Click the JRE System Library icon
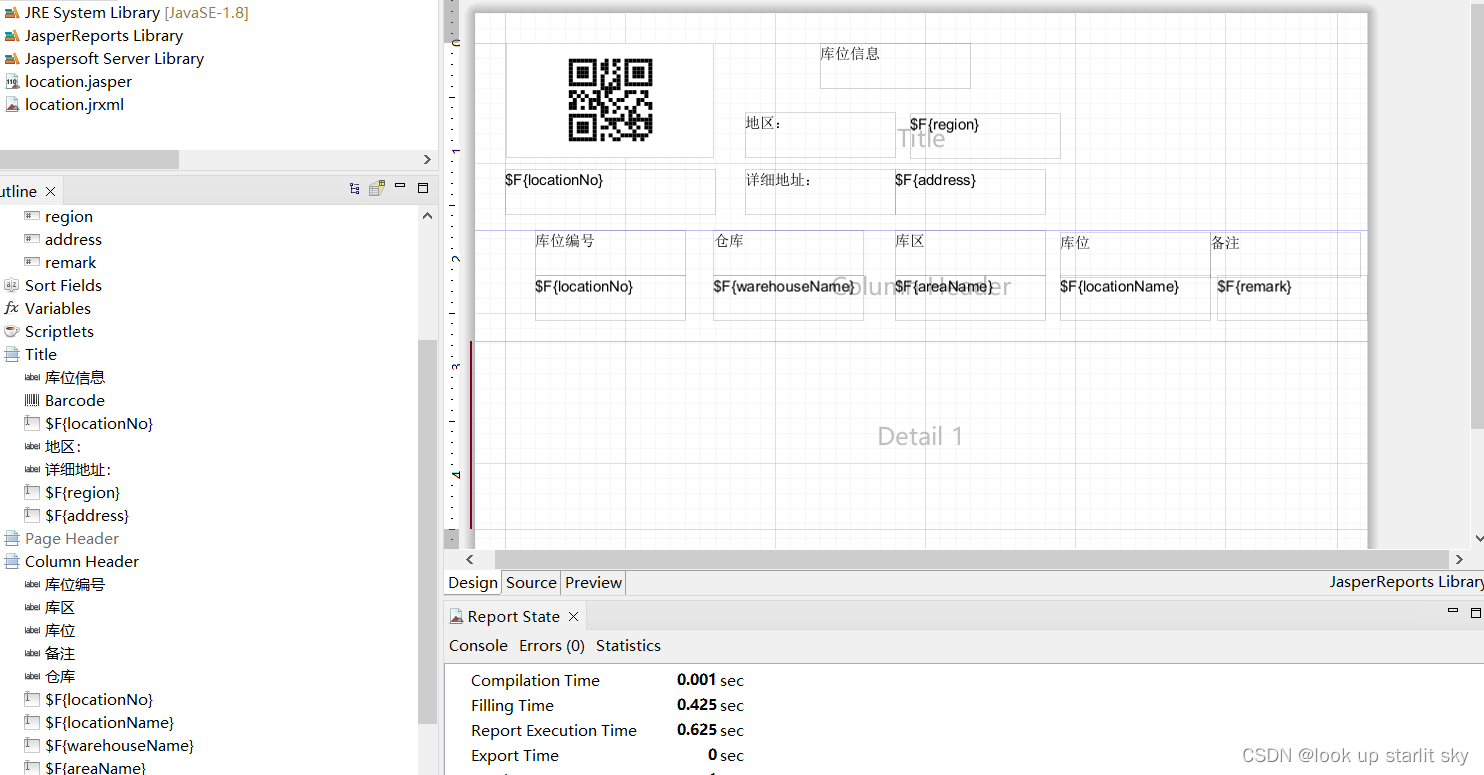Screen dimensions: 1484x775 14,12
